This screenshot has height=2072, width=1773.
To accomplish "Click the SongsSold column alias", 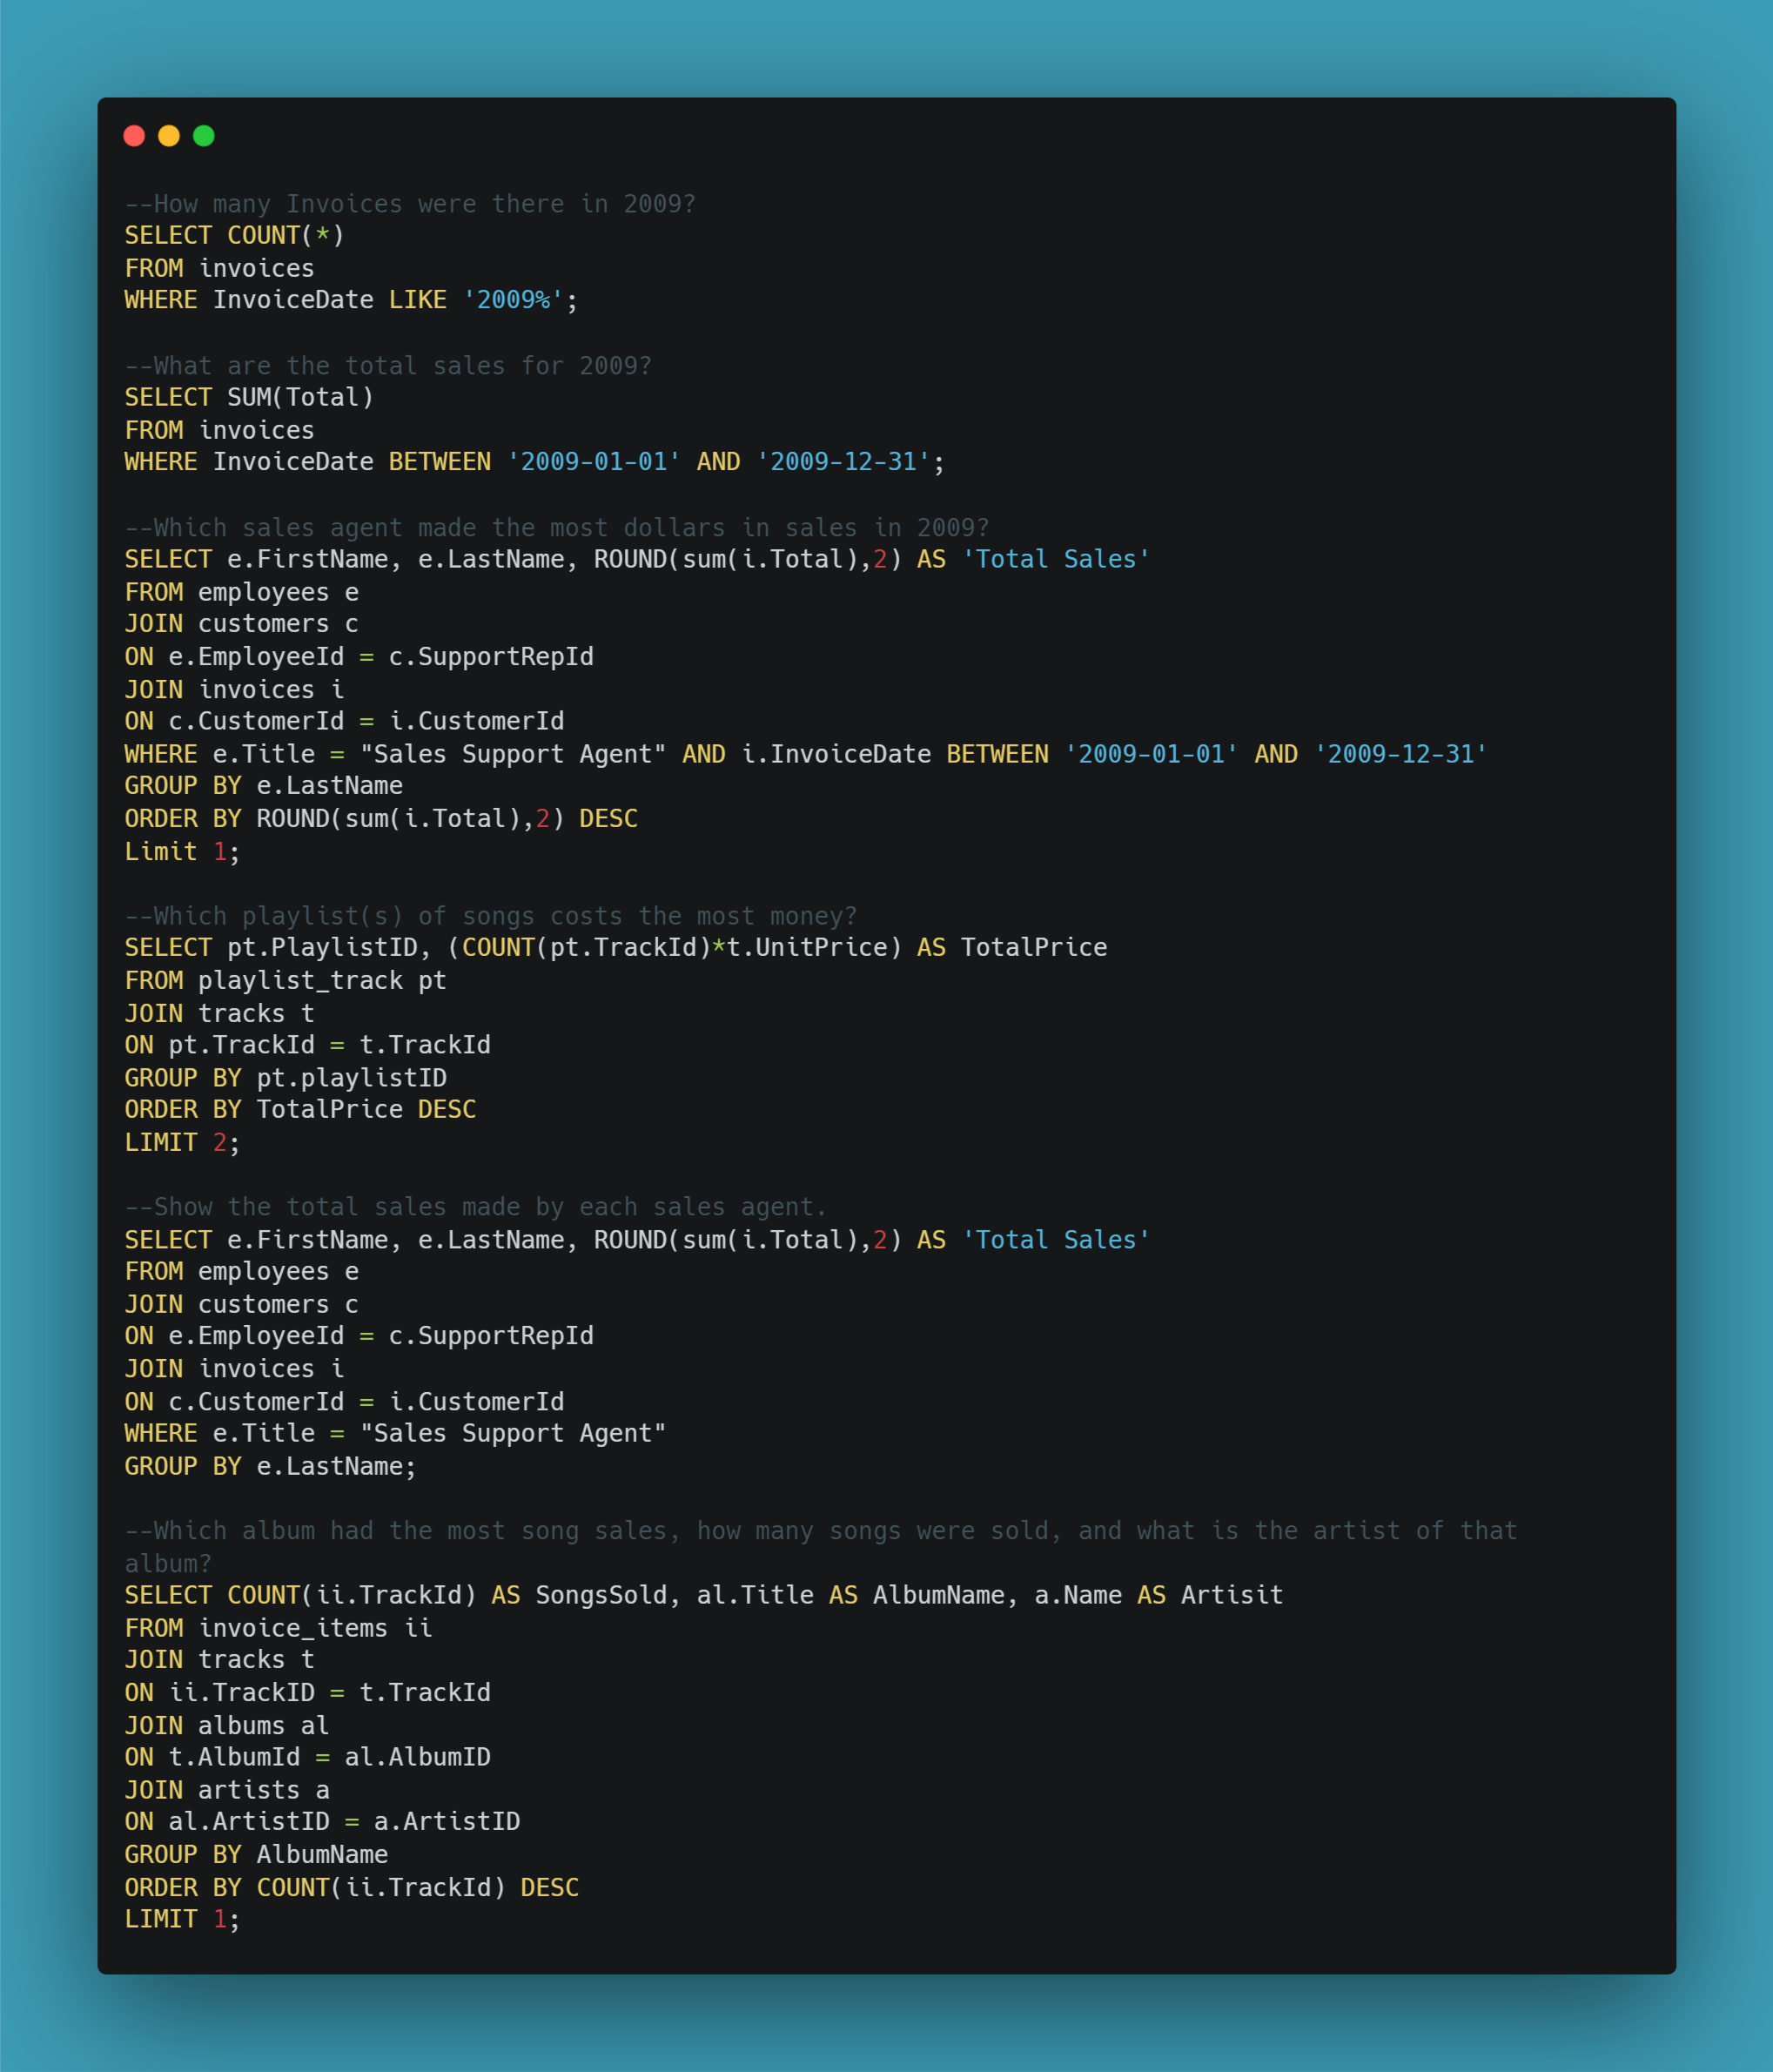I will [600, 1595].
